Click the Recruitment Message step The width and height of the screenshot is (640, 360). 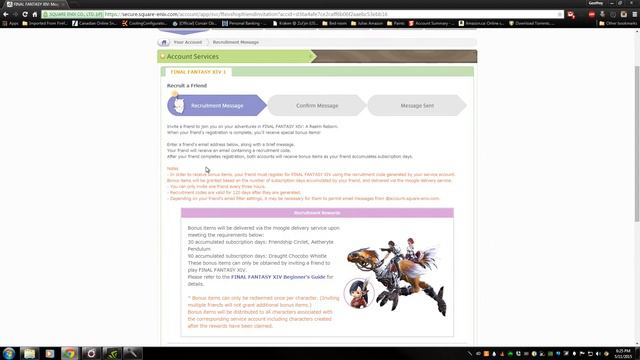click(217, 105)
